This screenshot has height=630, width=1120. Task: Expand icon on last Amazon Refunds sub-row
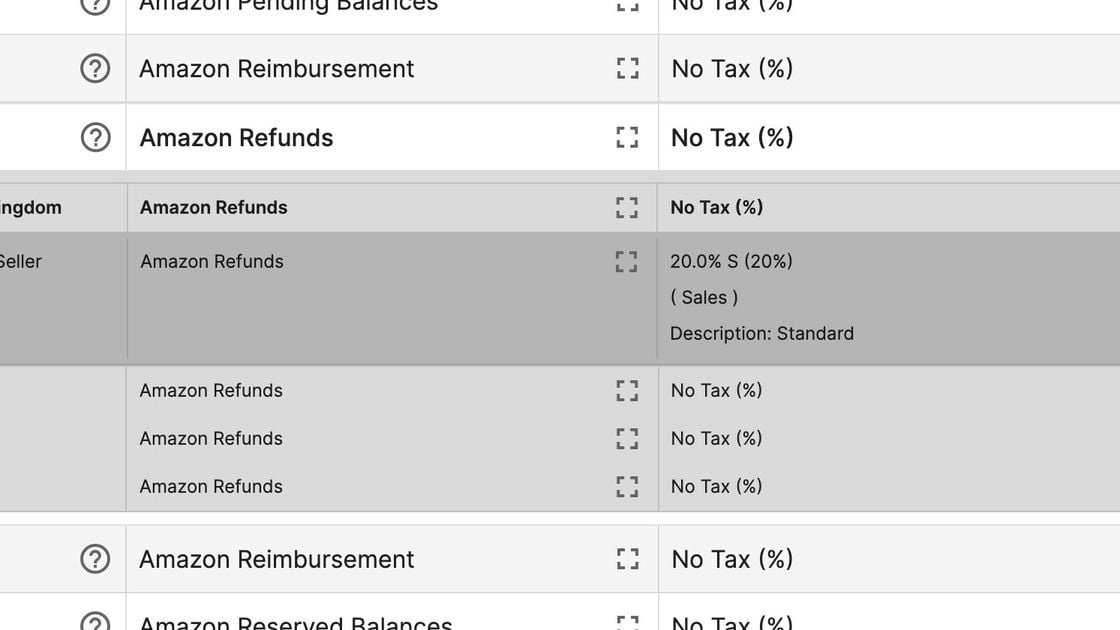627,486
